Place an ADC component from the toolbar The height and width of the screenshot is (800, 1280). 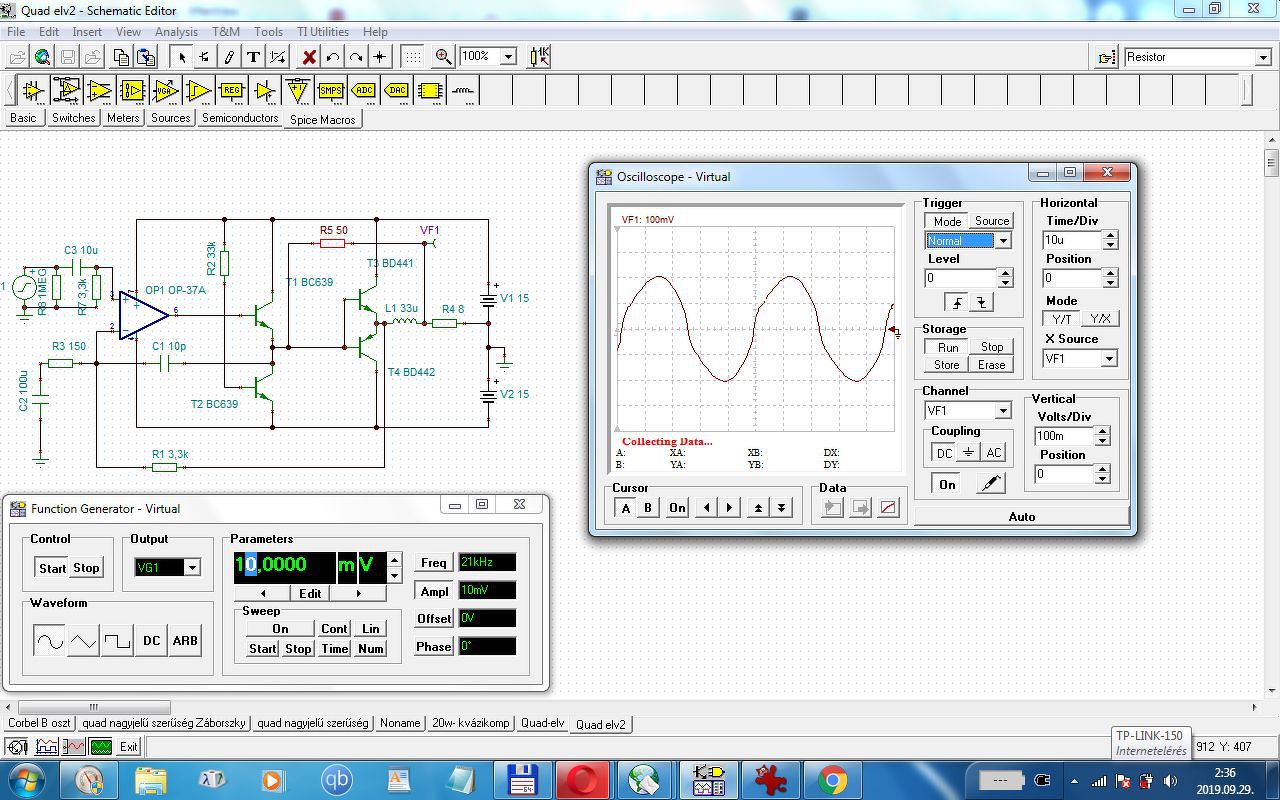pos(363,91)
